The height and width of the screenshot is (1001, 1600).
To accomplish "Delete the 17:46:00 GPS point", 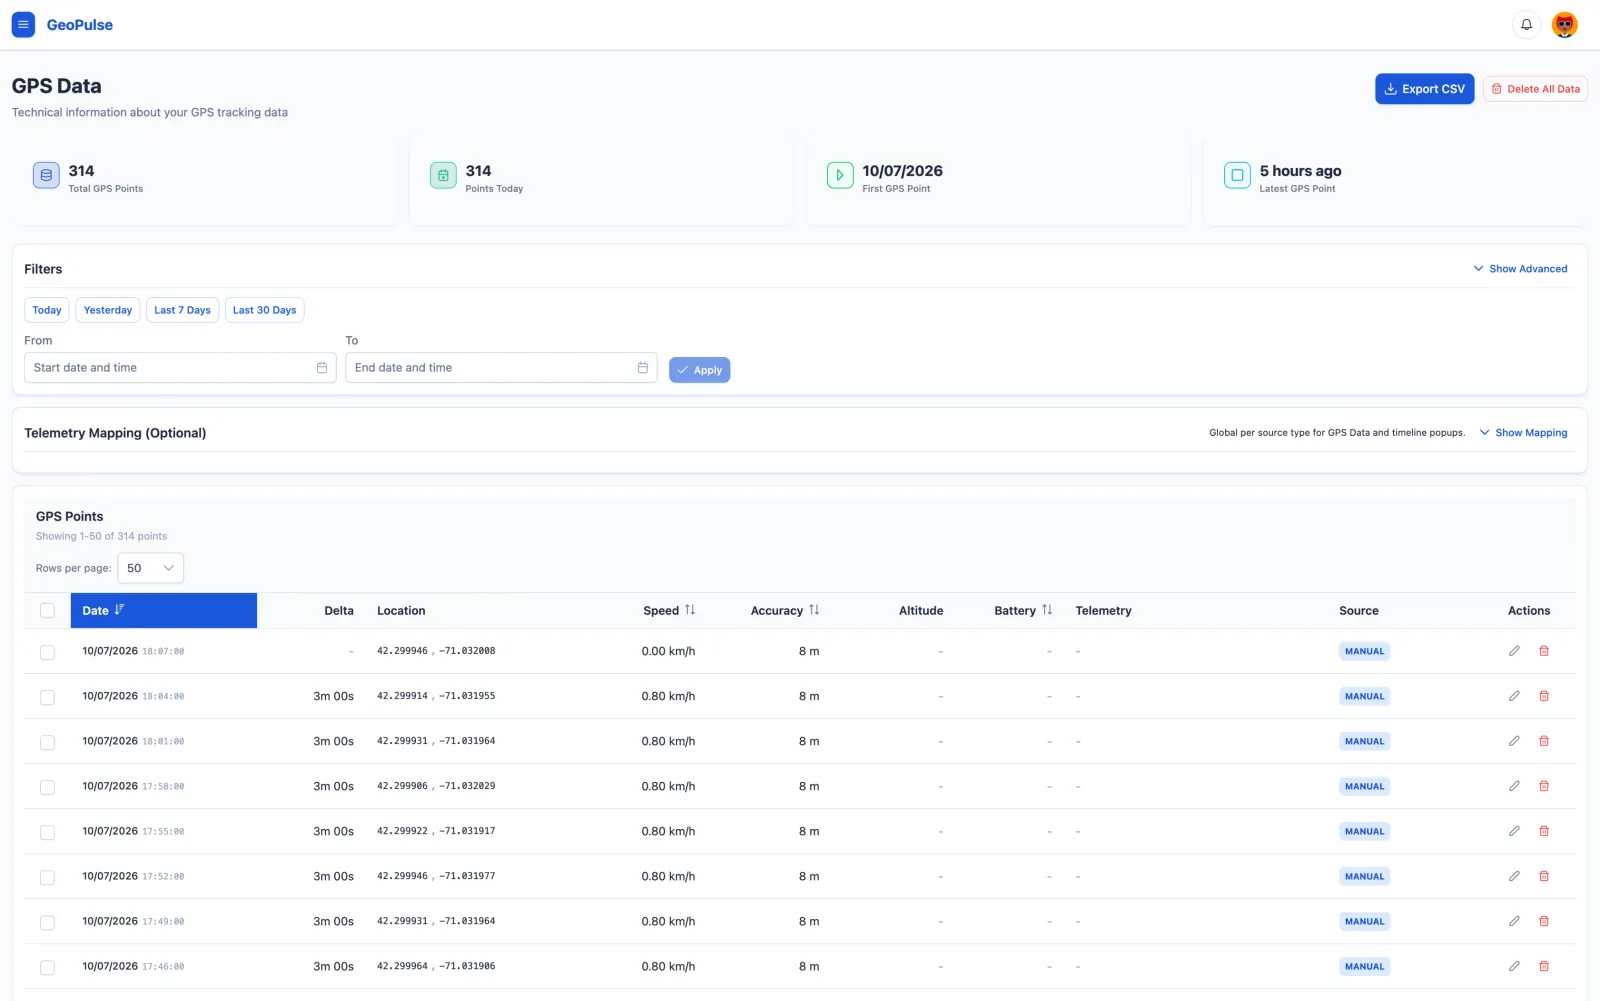I will (x=1544, y=966).
